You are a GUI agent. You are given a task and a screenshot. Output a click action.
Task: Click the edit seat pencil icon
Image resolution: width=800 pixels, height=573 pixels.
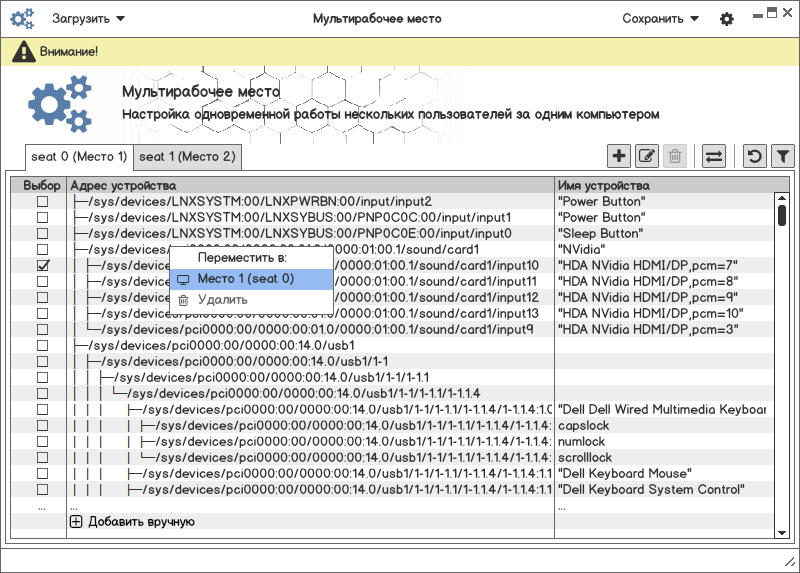click(x=647, y=156)
